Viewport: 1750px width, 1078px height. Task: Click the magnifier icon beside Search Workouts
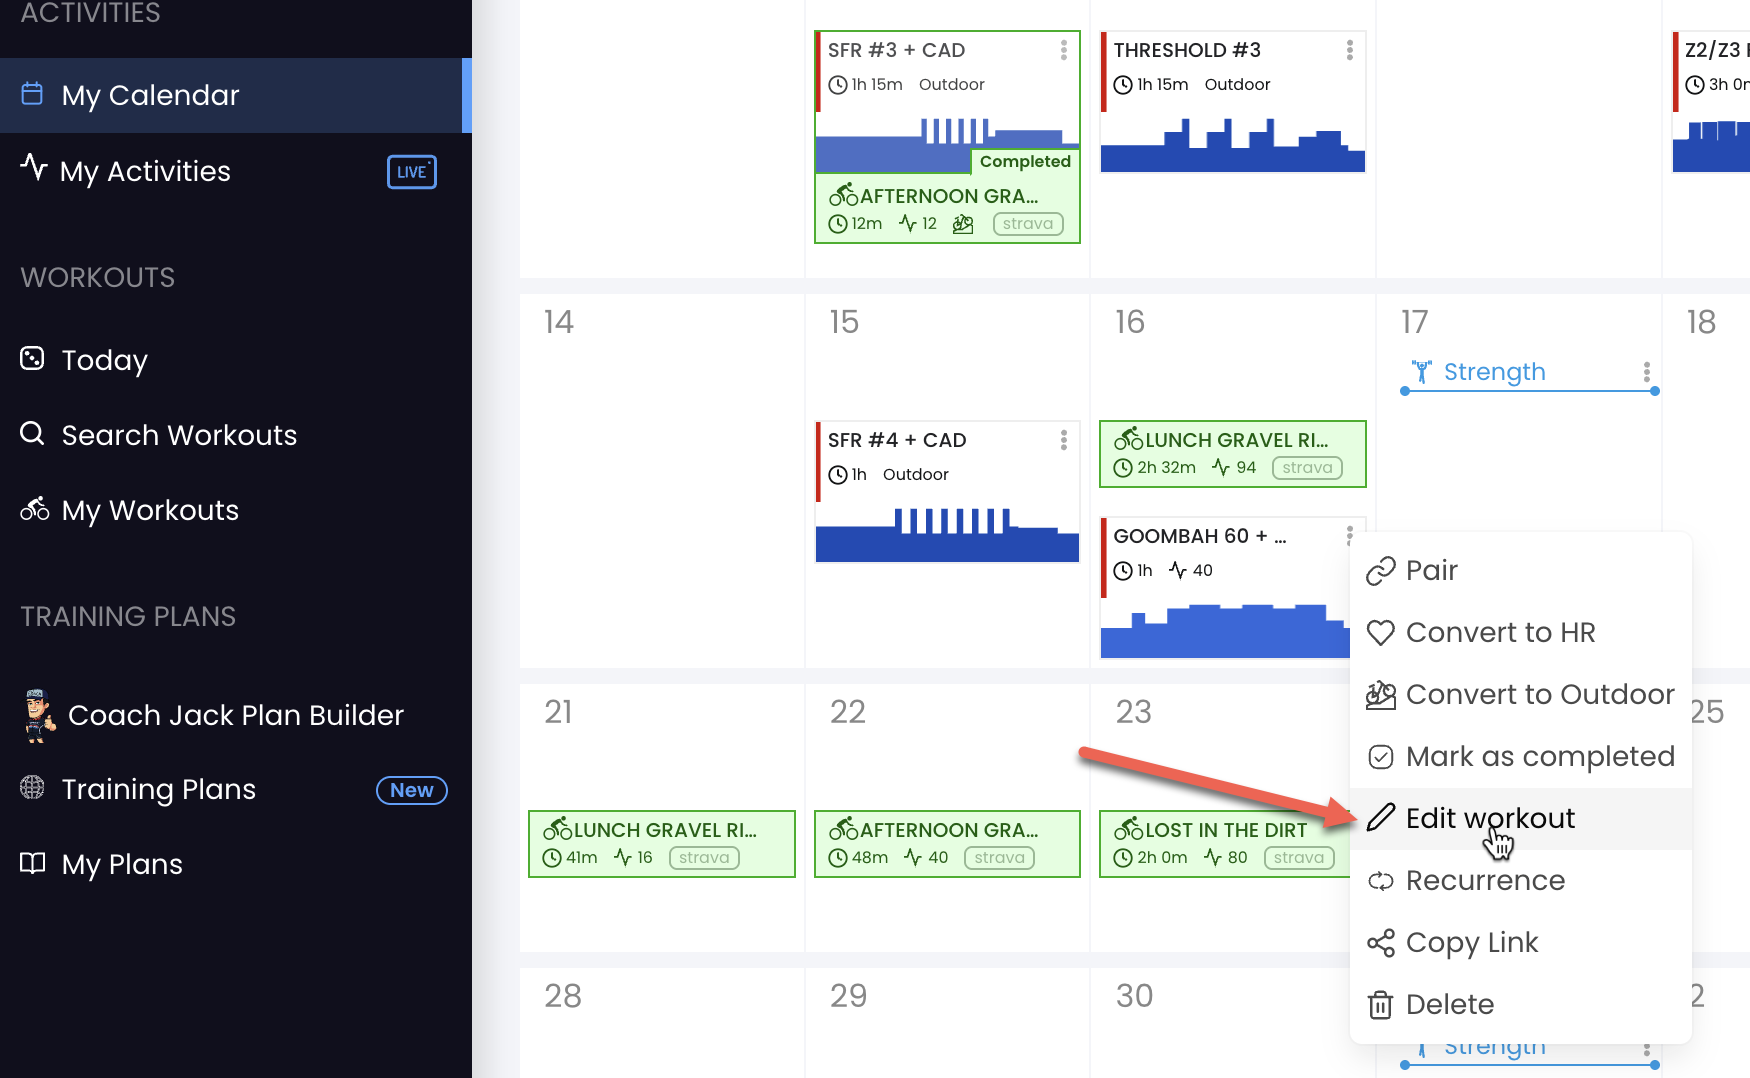[32, 433]
